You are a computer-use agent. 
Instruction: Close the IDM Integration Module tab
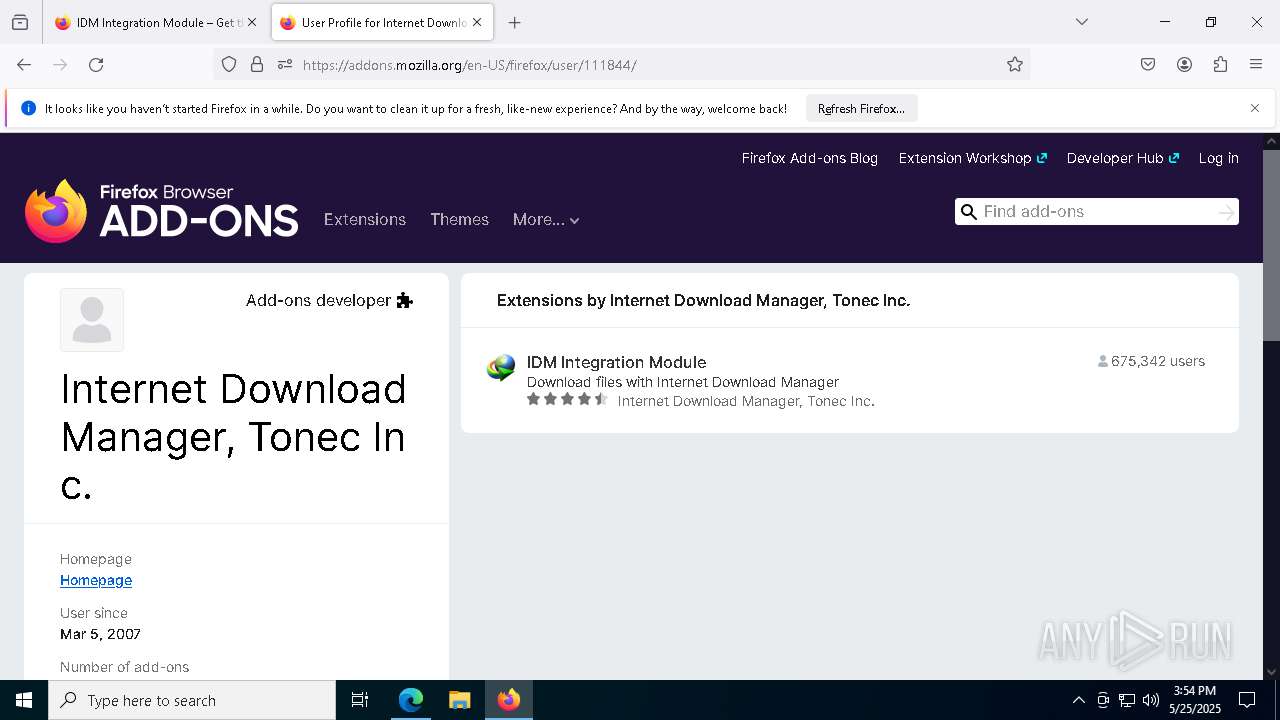point(252,22)
